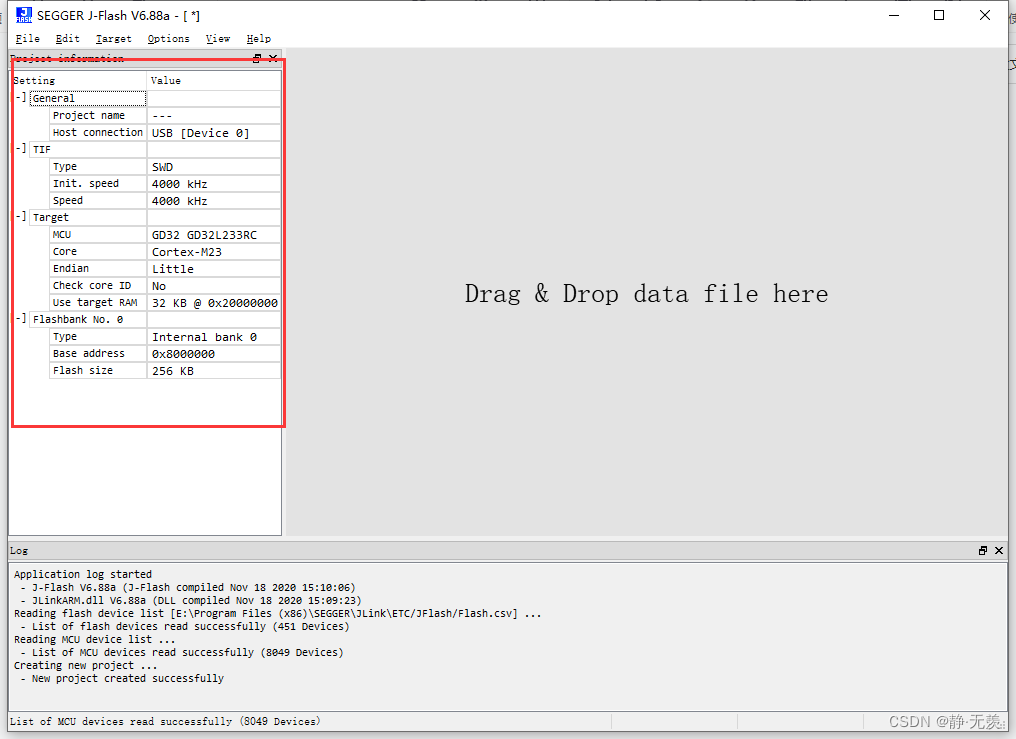
Task: Select the Base address setting
Action: (98, 354)
